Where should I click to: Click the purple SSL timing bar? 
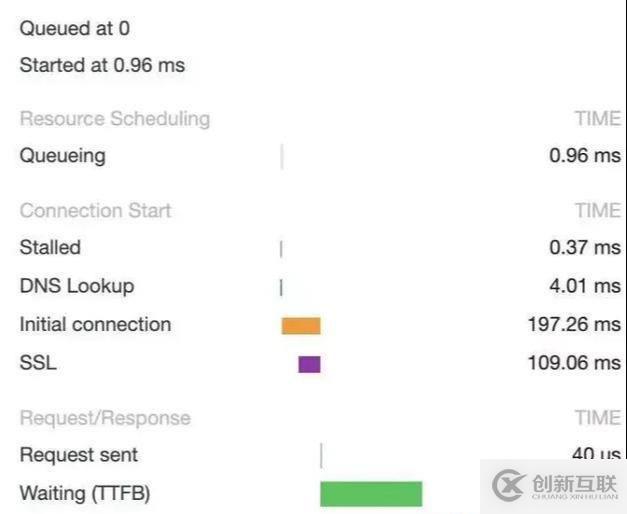(309, 364)
